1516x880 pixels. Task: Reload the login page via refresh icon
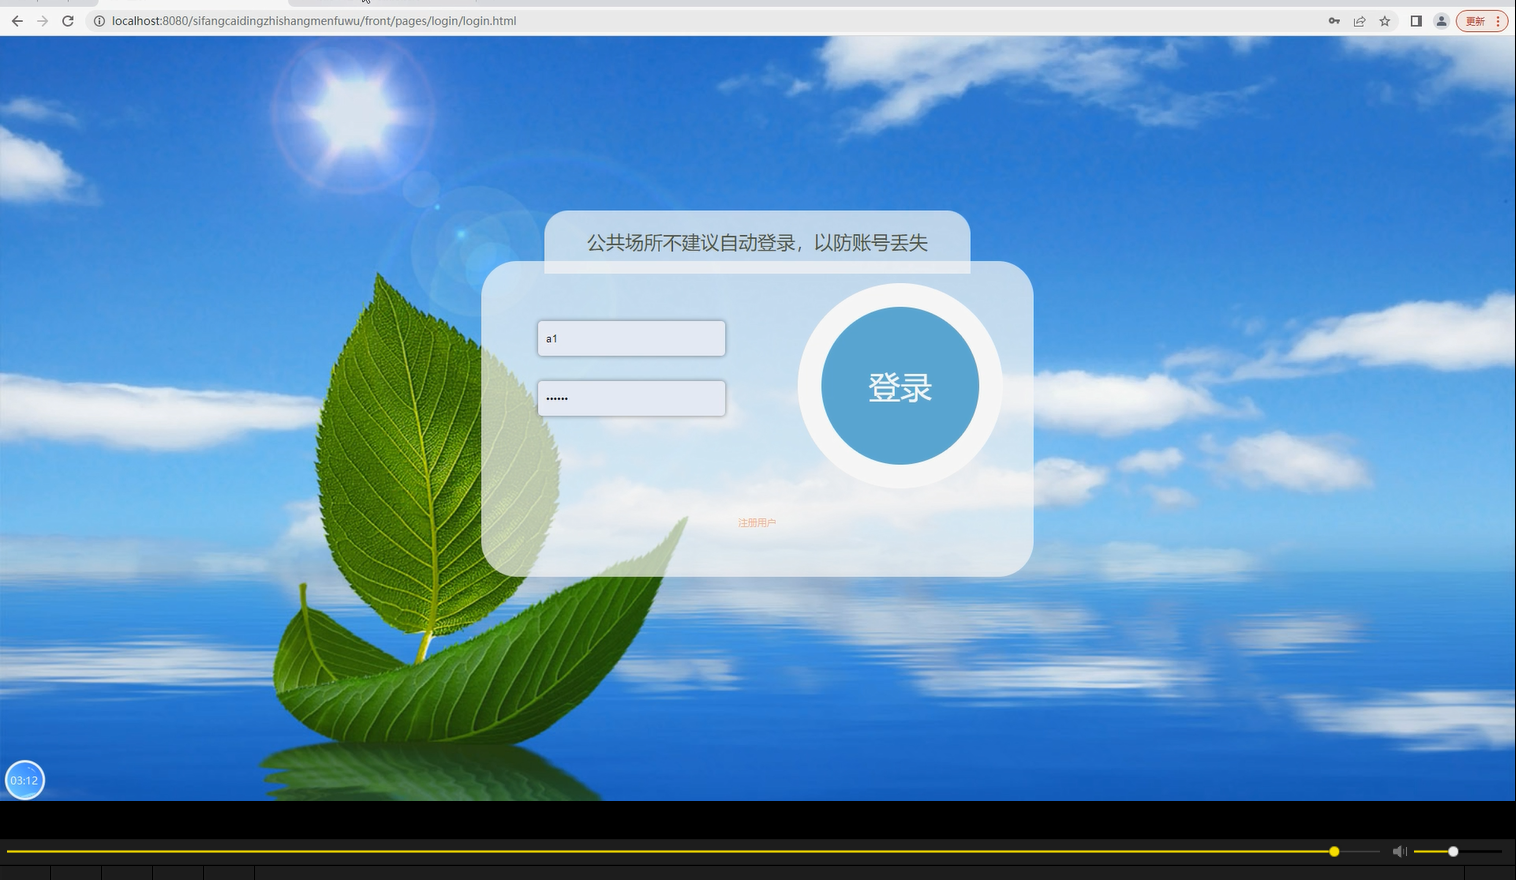68,20
